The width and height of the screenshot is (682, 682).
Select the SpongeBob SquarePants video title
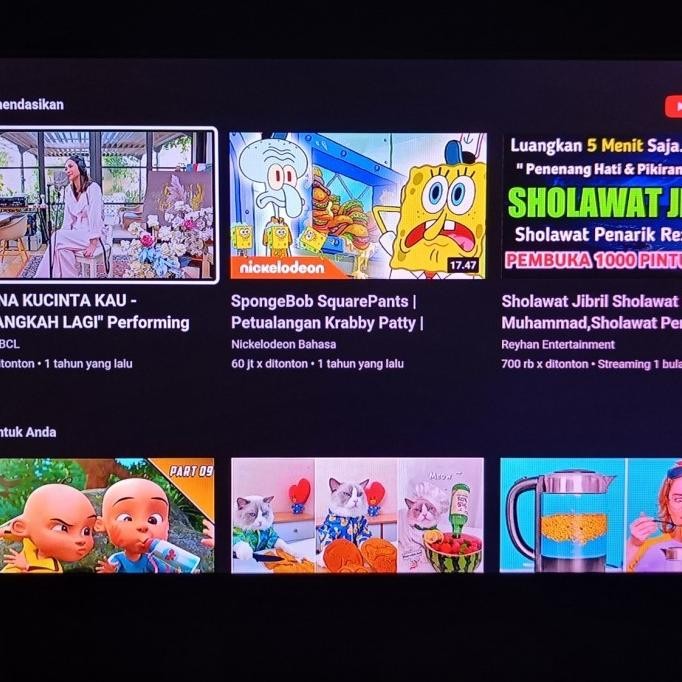327,312
